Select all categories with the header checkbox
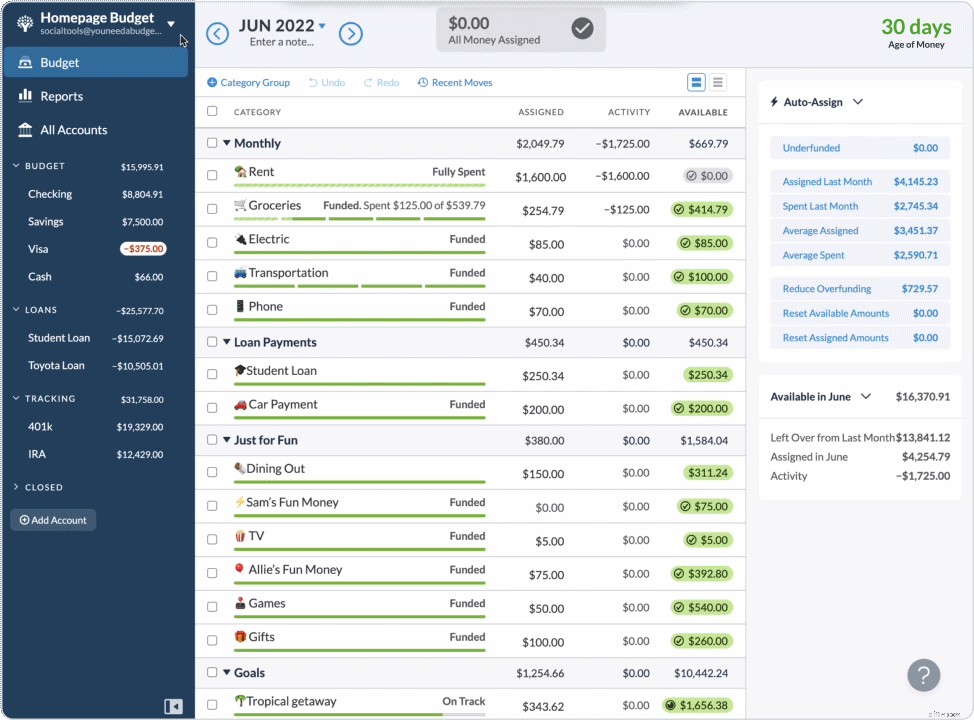The image size is (974, 720). pyautogui.click(x=212, y=112)
